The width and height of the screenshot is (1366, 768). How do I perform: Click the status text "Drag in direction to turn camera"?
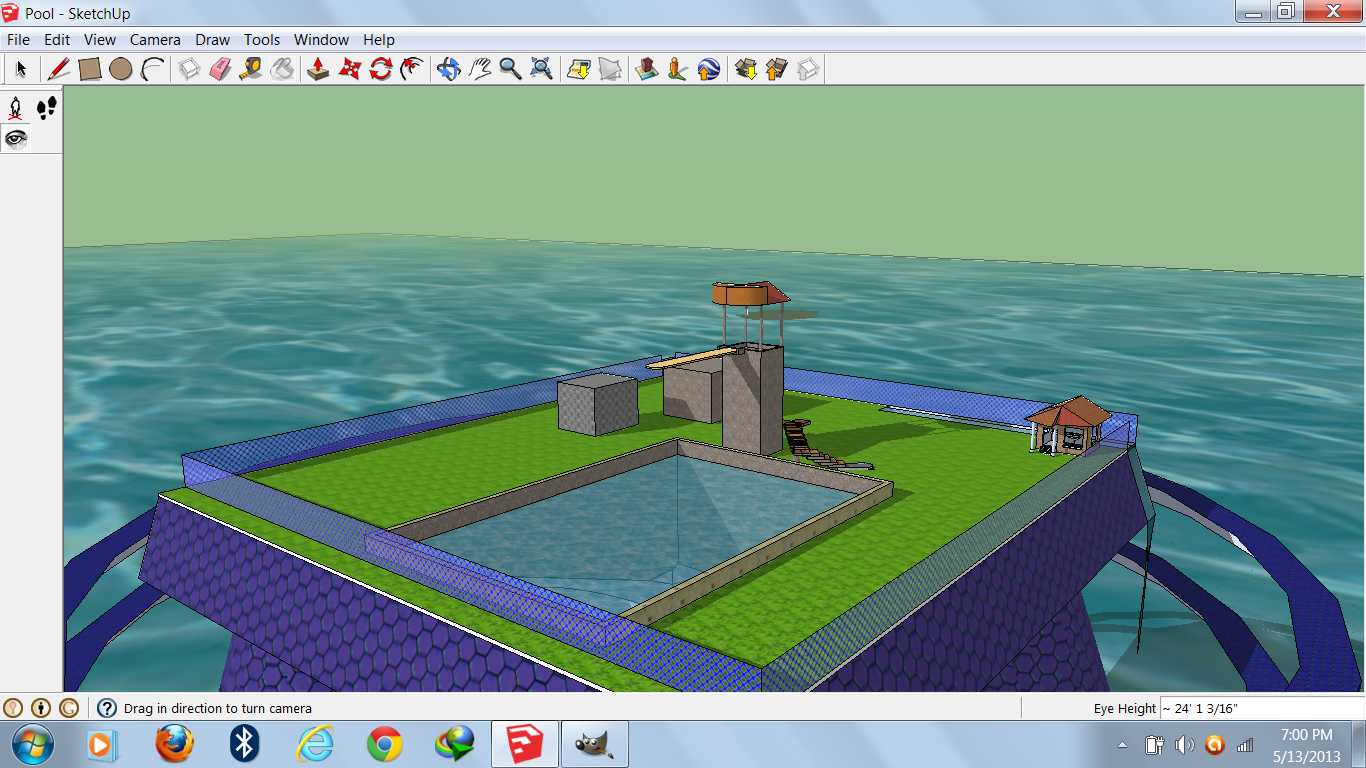[x=218, y=708]
